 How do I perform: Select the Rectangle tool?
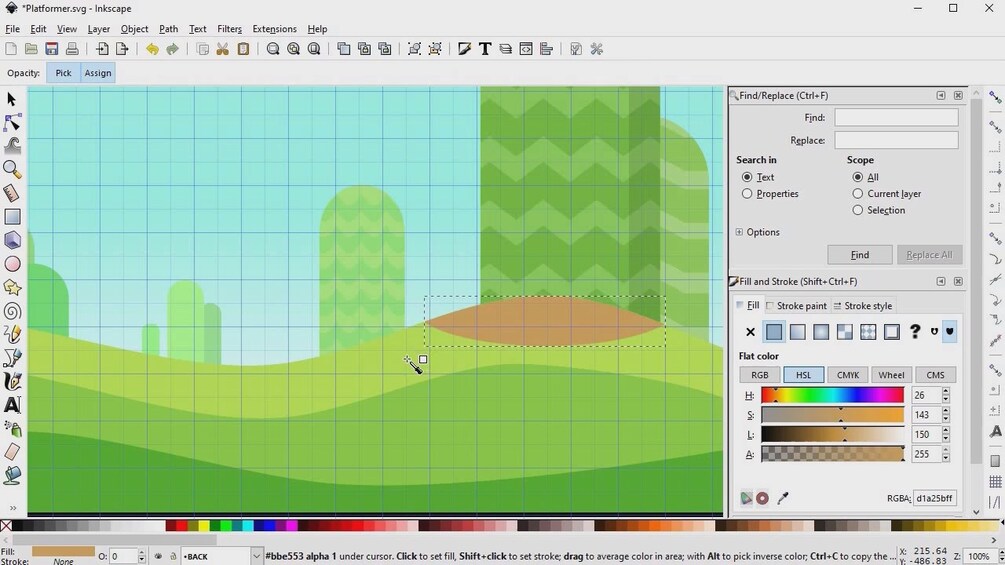[12, 217]
